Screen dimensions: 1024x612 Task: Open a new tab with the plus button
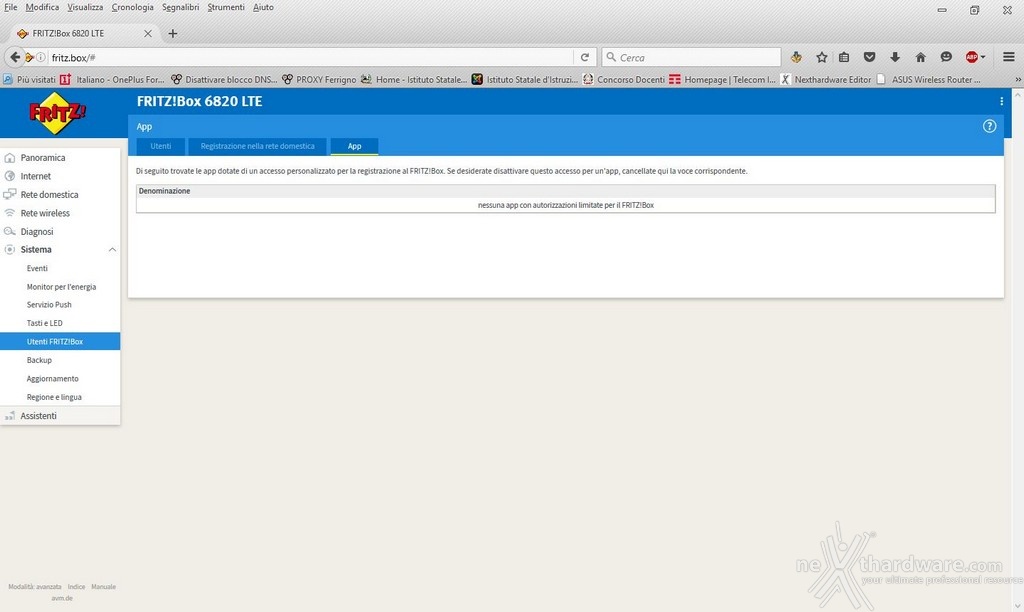click(x=172, y=33)
